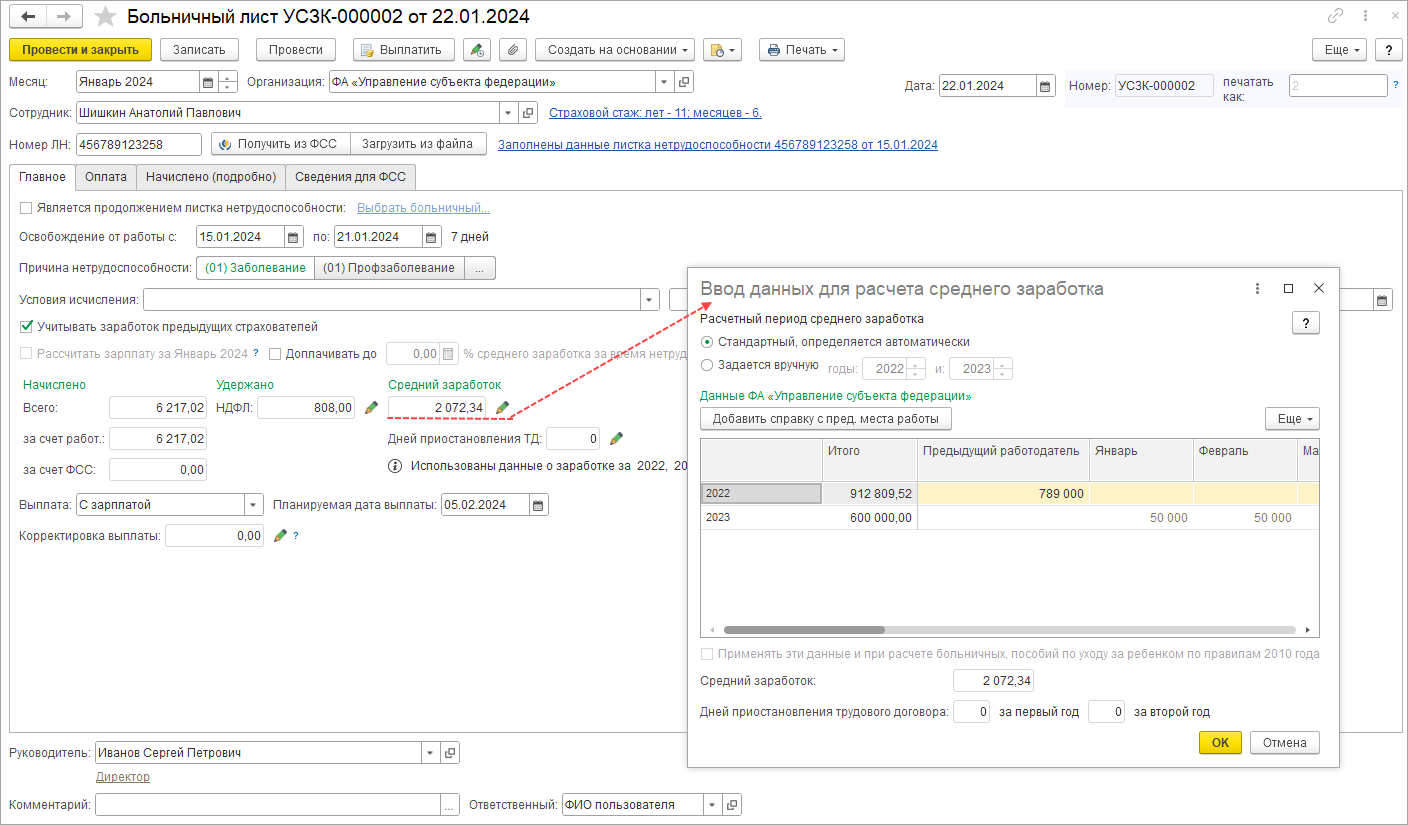Click the info icon near Использованы данные
The height and width of the screenshot is (825, 1408).
pyautogui.click(x=395, y=466)
